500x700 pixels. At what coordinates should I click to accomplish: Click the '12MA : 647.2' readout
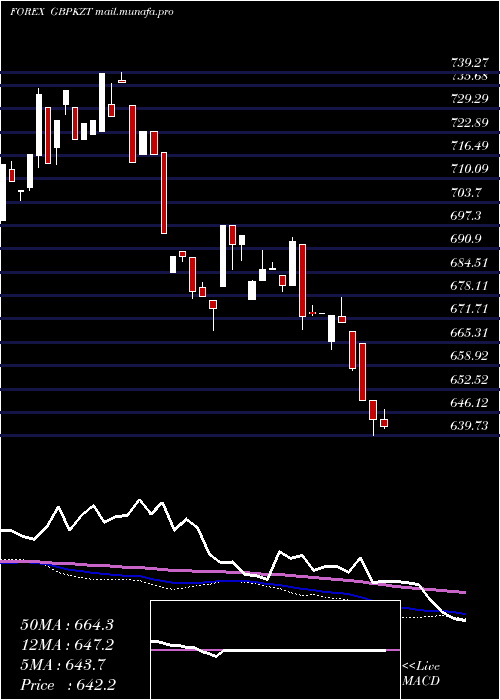point(67,645)
